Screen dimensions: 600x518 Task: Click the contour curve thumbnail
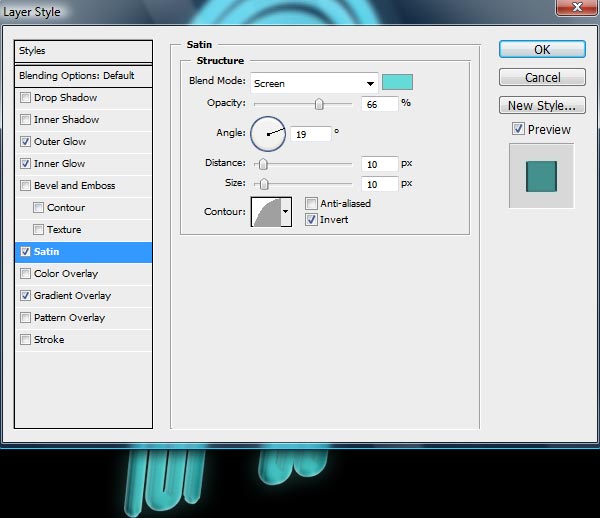[x=266, y=212]
